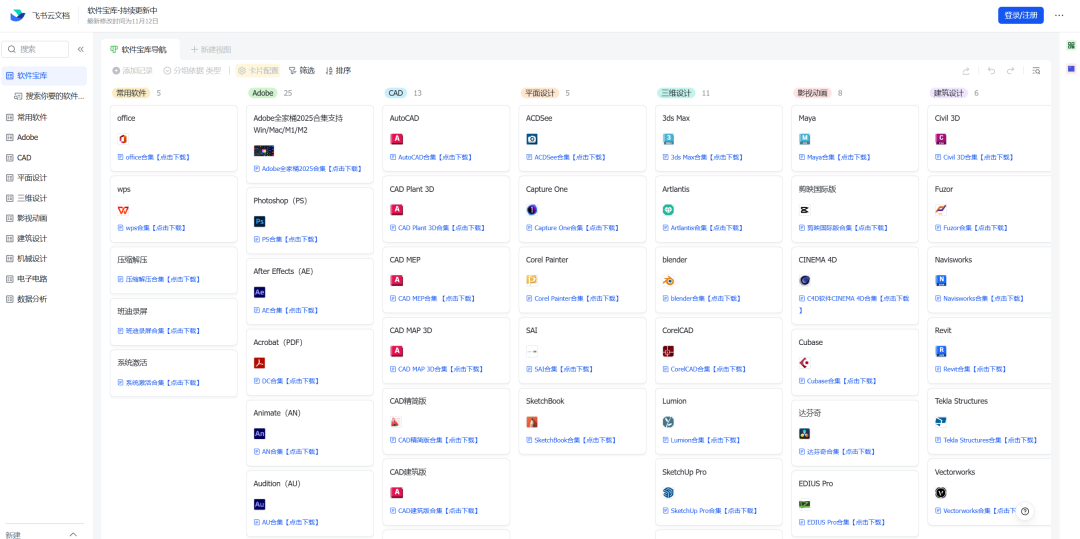This screenshot has height=539, width=1080.
Task: Expand the 新建 menu at sidebar bottom
Action: point(73,534)
